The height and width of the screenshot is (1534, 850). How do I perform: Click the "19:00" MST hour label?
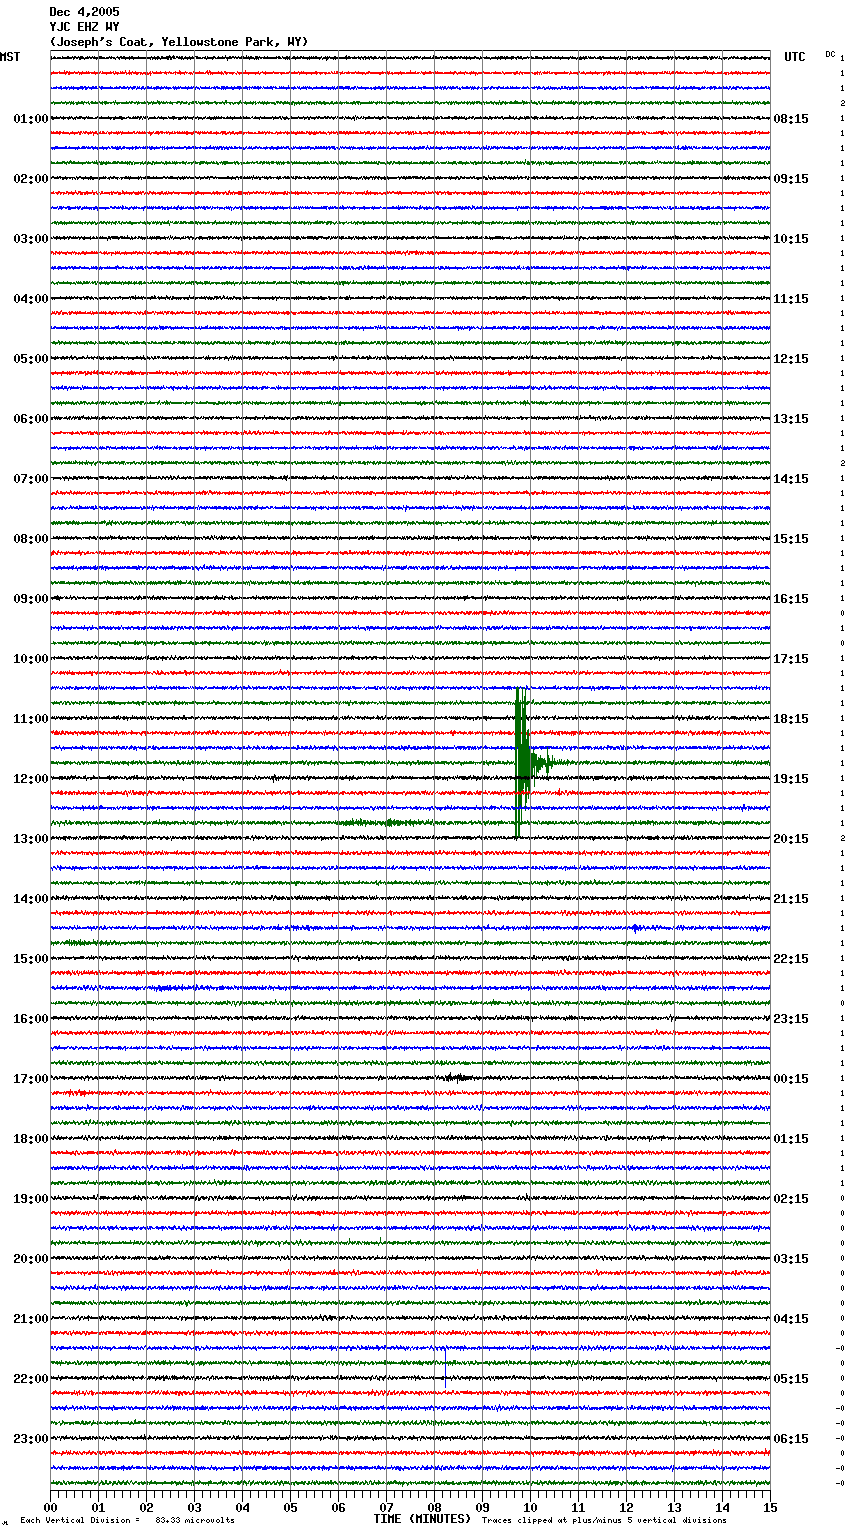click(x=30, y=1199)
